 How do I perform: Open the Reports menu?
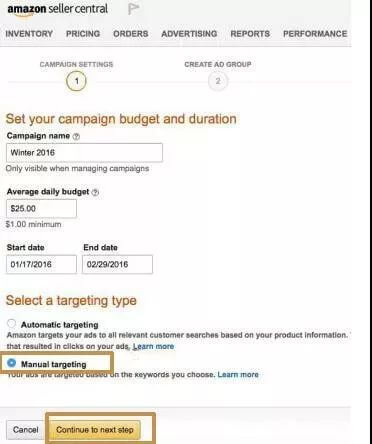click(250, 34)
